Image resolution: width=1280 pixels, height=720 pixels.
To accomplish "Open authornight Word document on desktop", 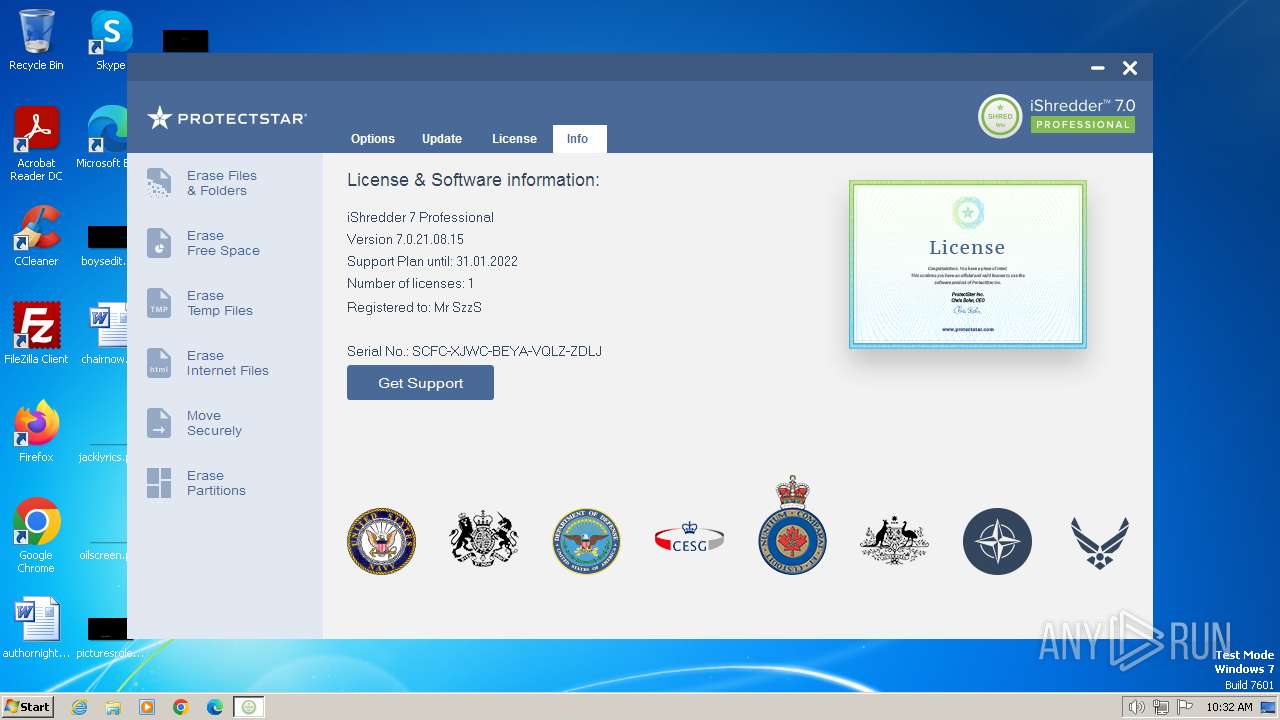I will pyautogui.click(x=36, y=628).
